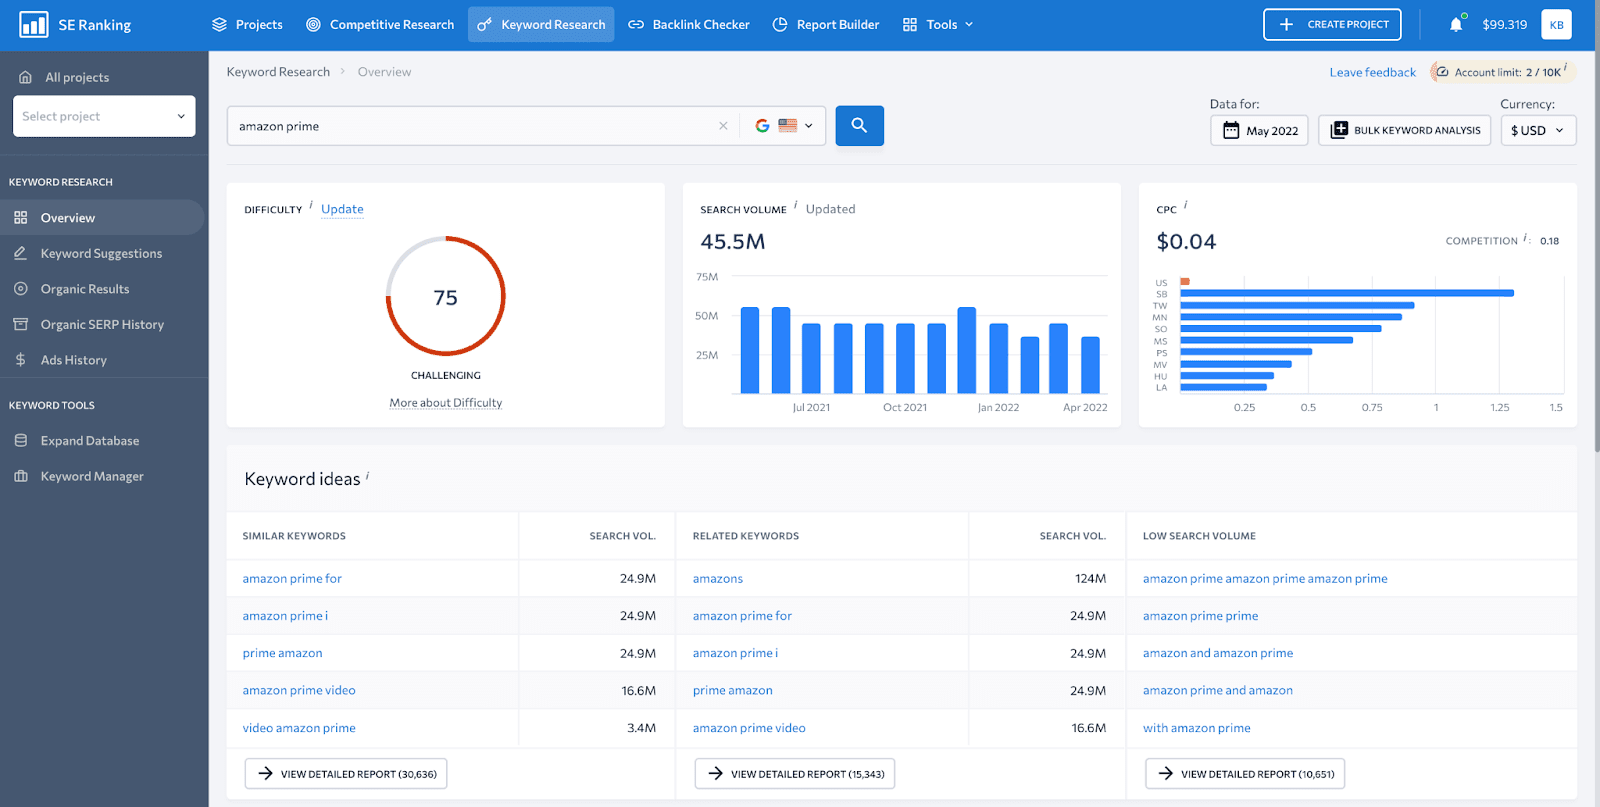
Task: Open the 'amazons' related keyword
Action: tap(718, 578)
